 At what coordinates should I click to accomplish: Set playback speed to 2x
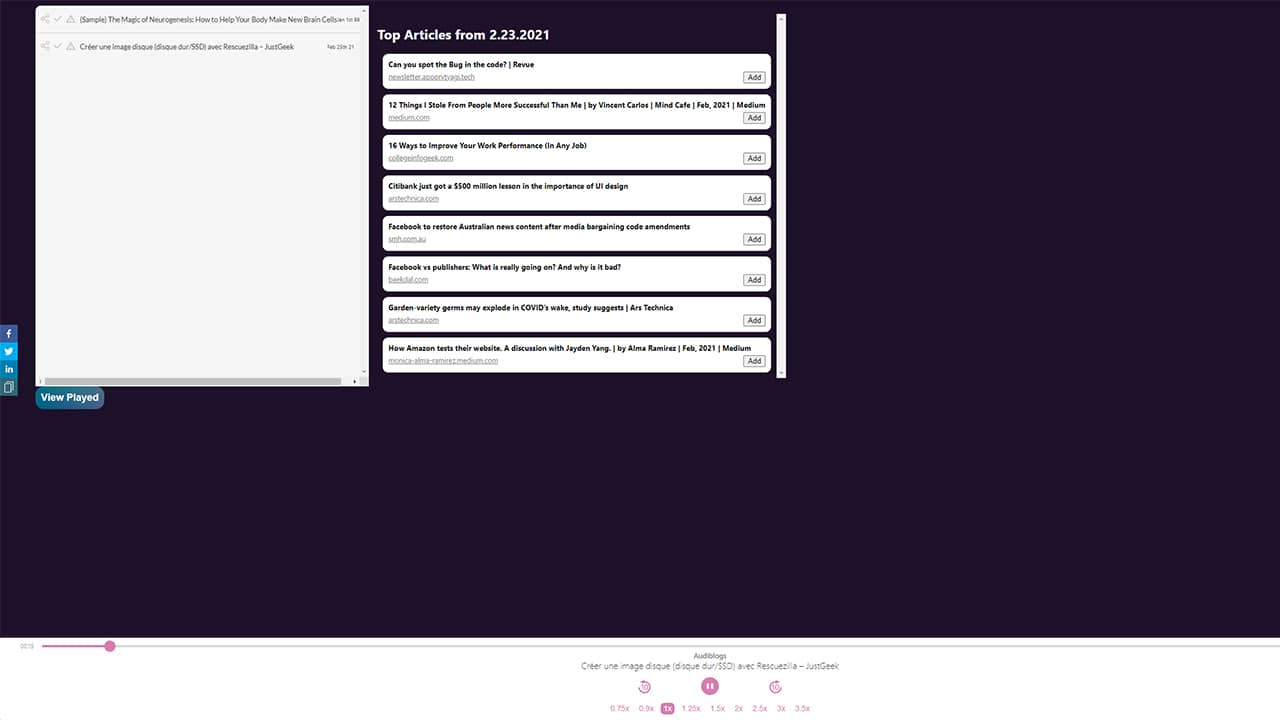click(739, 708)
